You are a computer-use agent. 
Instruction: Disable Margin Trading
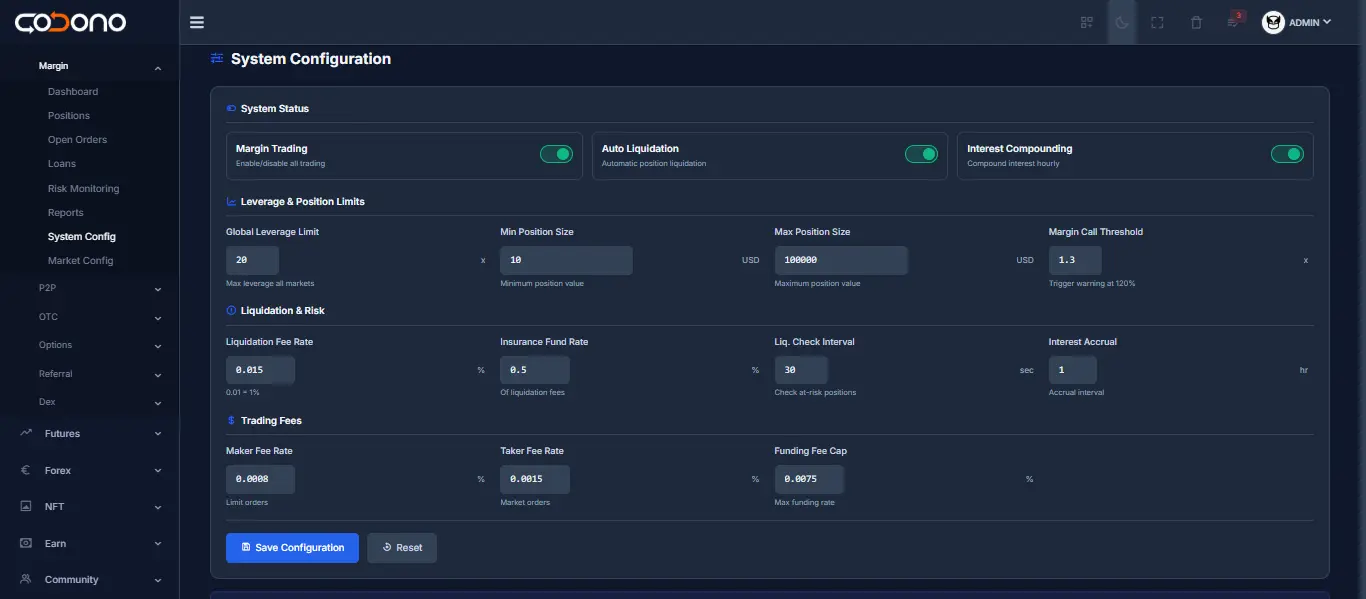point(557,154)
